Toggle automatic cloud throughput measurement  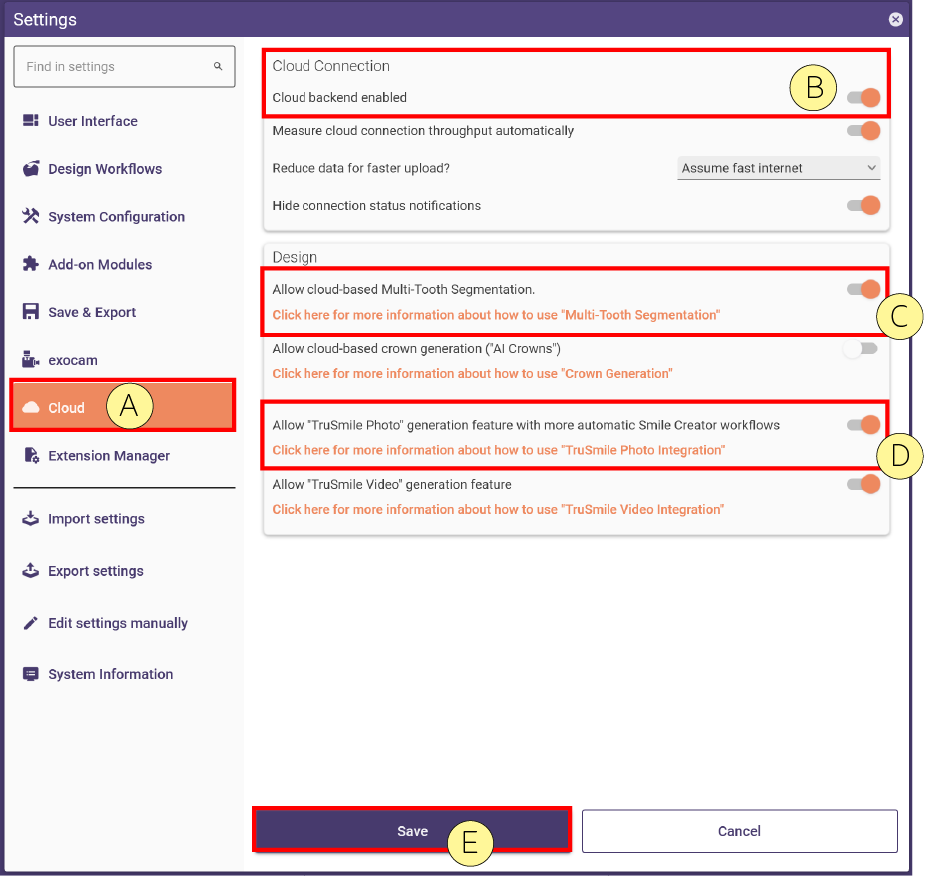pos(863,131)
